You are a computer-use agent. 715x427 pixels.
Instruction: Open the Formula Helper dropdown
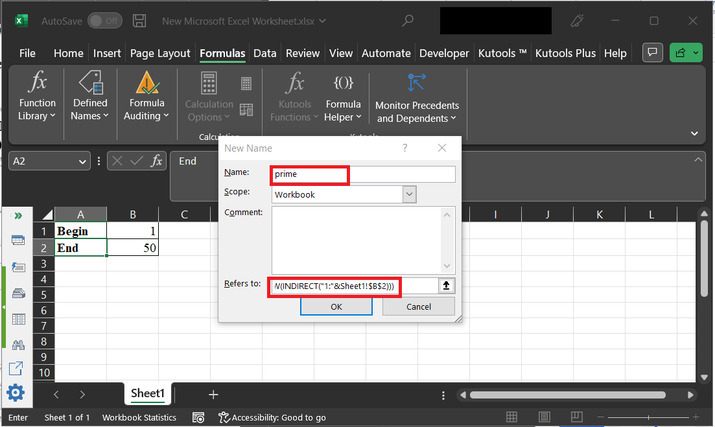click(x=343, y=98)
